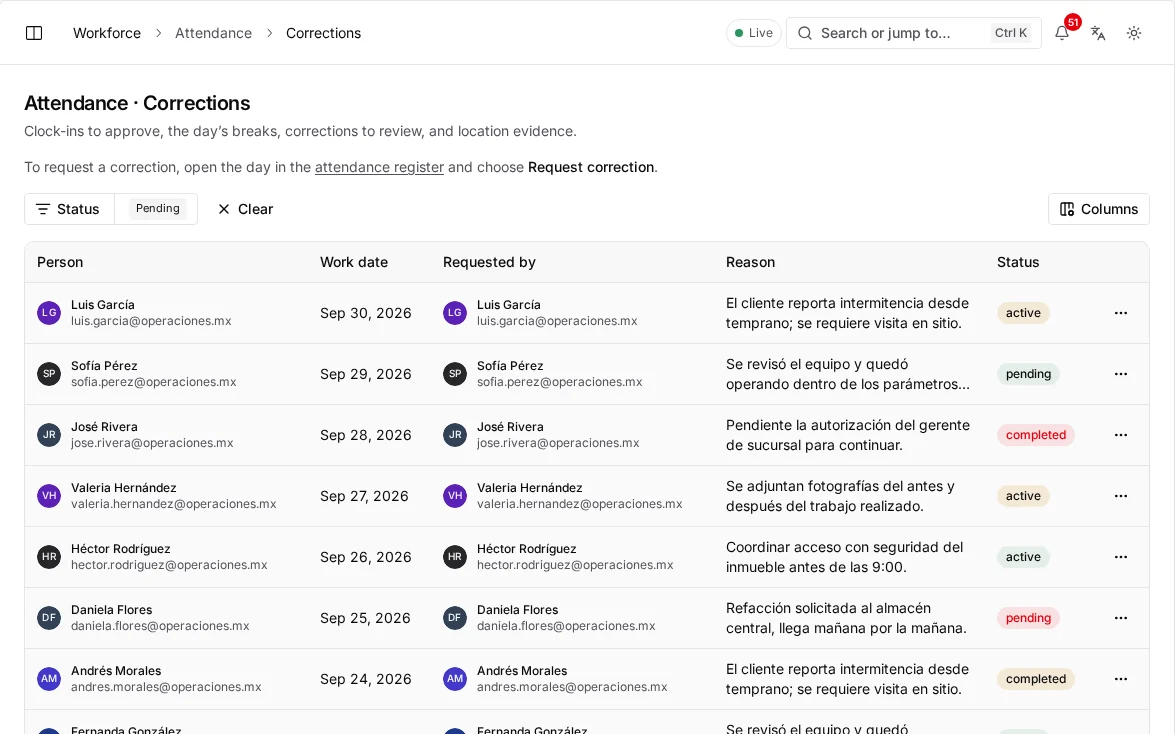Open row actions for Andrés Morales
The height and width of the screenshot is (734, 1175).
point(1120,679)
